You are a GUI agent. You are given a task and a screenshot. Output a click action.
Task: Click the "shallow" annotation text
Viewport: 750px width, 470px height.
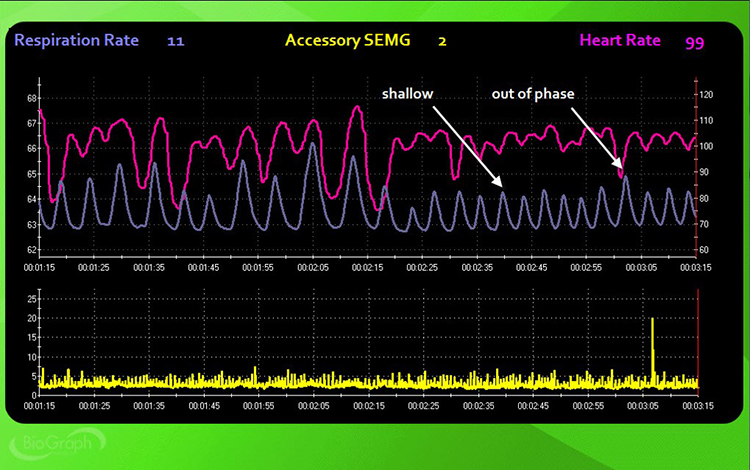pyautogui.click(x=406, y=94)
